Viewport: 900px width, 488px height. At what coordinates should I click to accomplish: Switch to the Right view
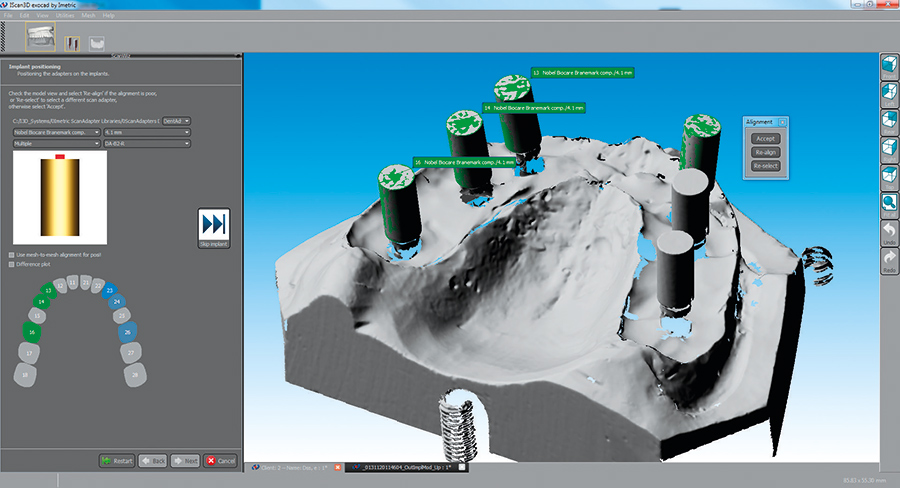point(889,150)
